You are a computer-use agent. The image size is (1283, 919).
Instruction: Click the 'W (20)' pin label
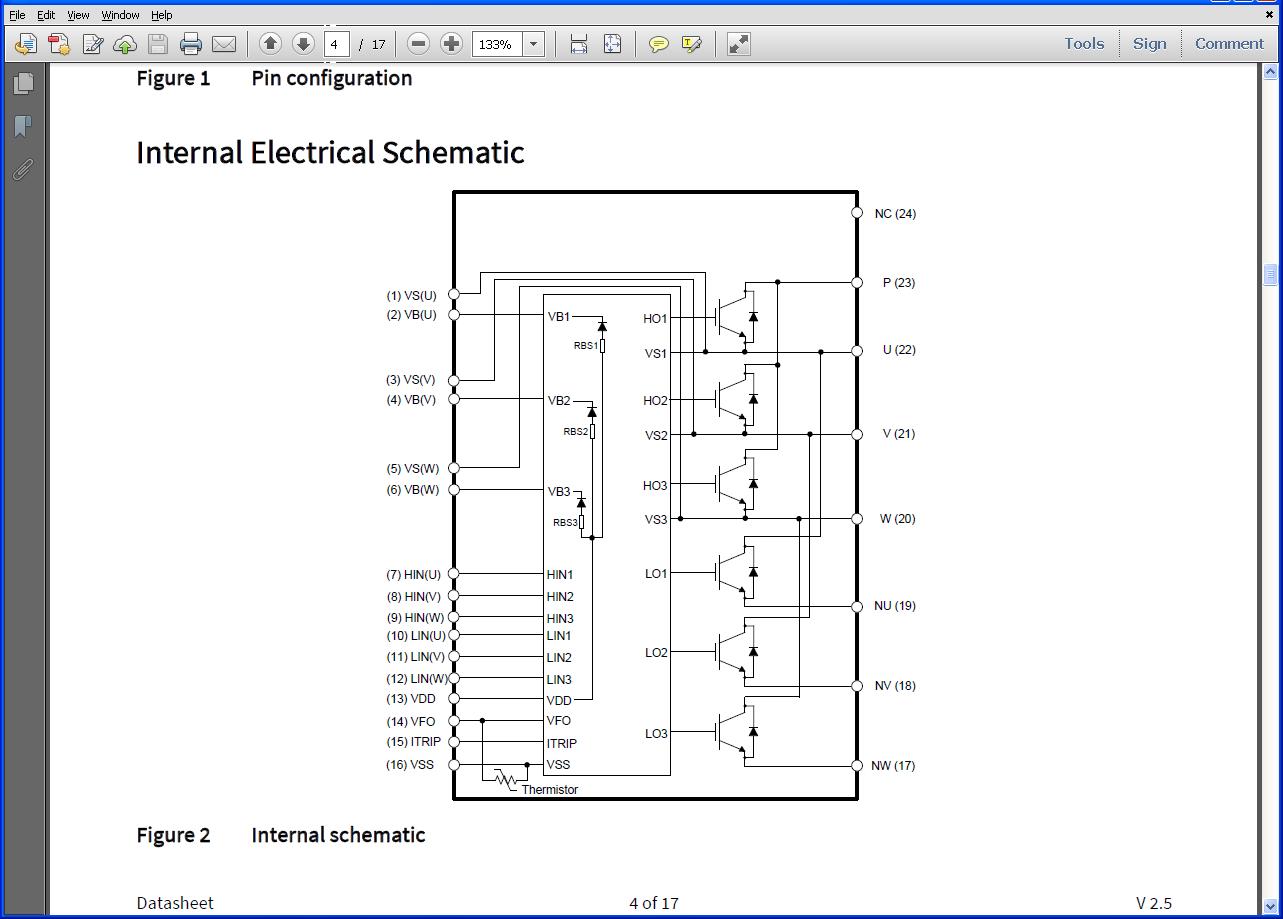[897, 519]
